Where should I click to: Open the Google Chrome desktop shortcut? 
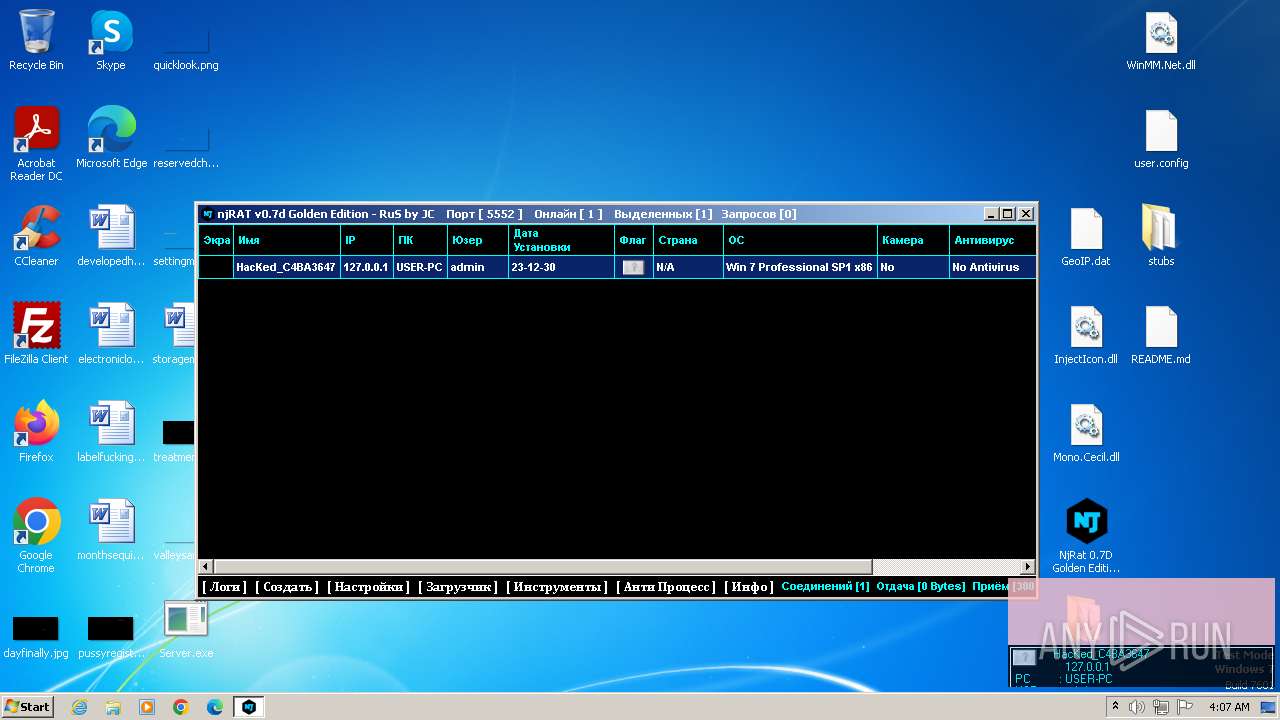36,536
